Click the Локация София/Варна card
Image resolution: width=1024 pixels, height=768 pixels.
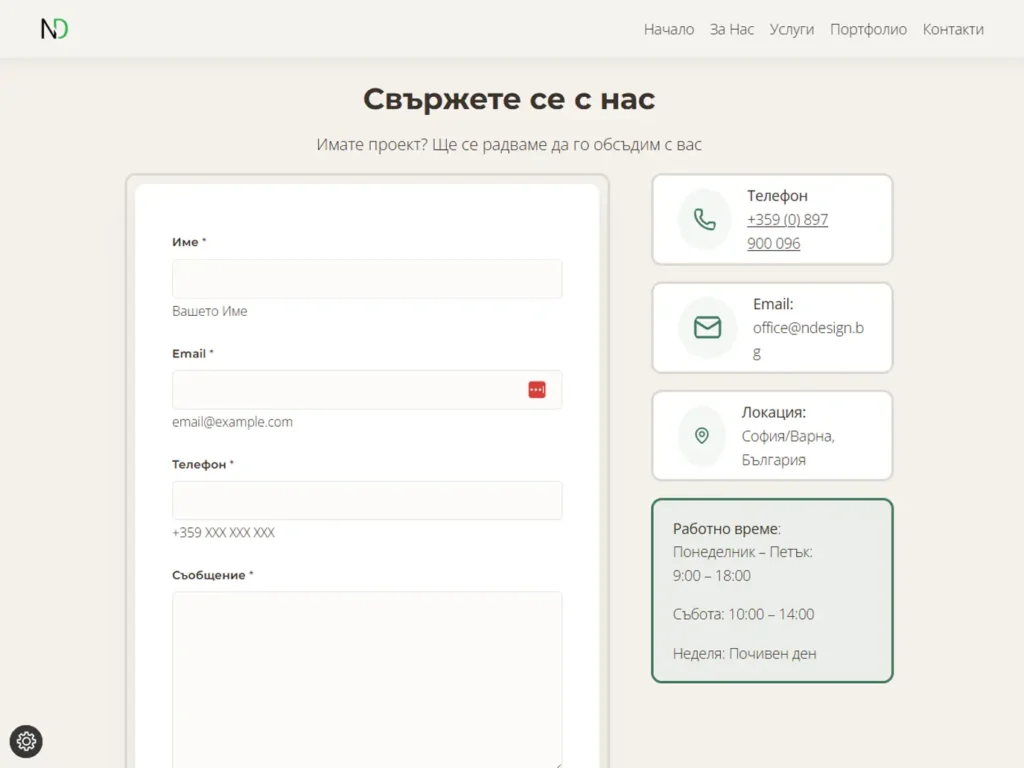click(771, 435)
